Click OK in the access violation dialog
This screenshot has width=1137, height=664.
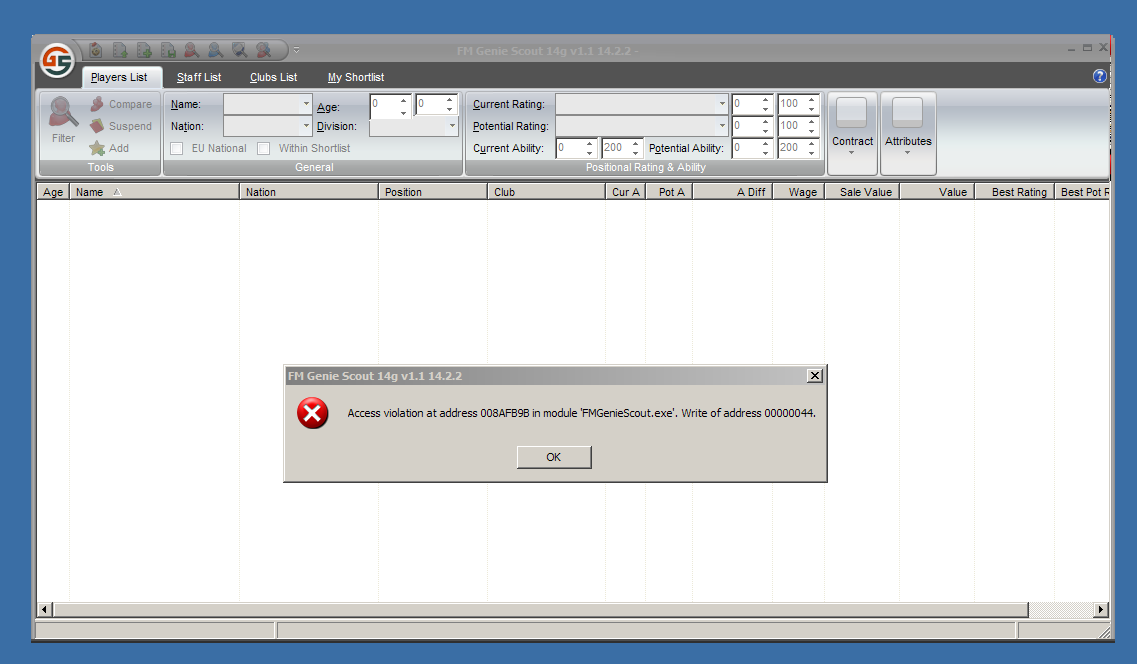(554, 457)
